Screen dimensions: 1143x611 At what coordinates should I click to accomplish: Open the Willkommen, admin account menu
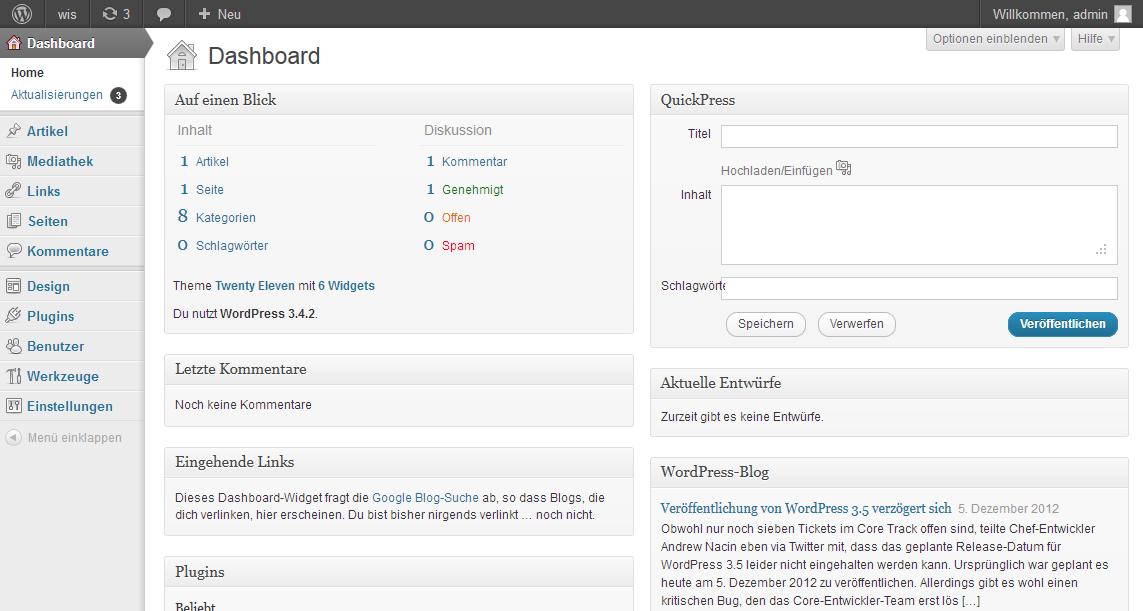tap(1061, 14)
